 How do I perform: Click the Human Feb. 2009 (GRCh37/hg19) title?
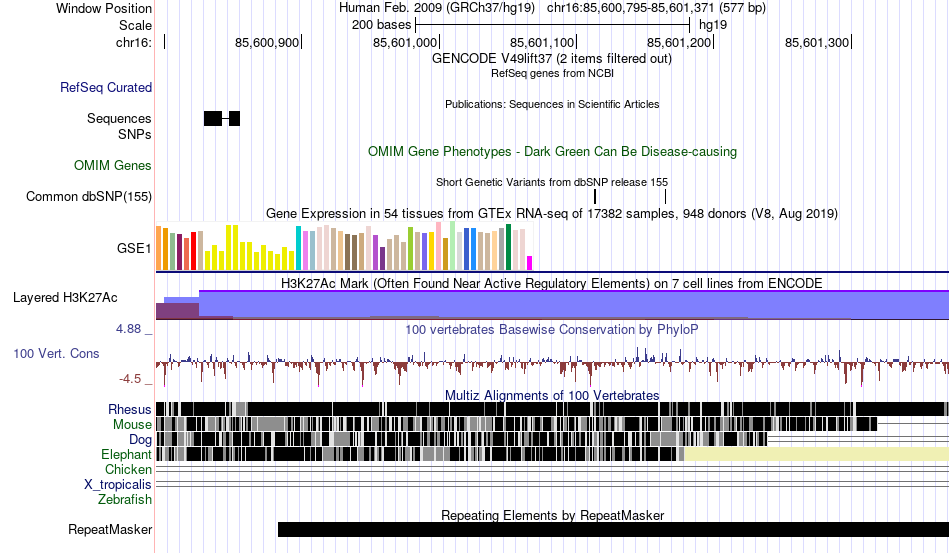coord(437,8)
